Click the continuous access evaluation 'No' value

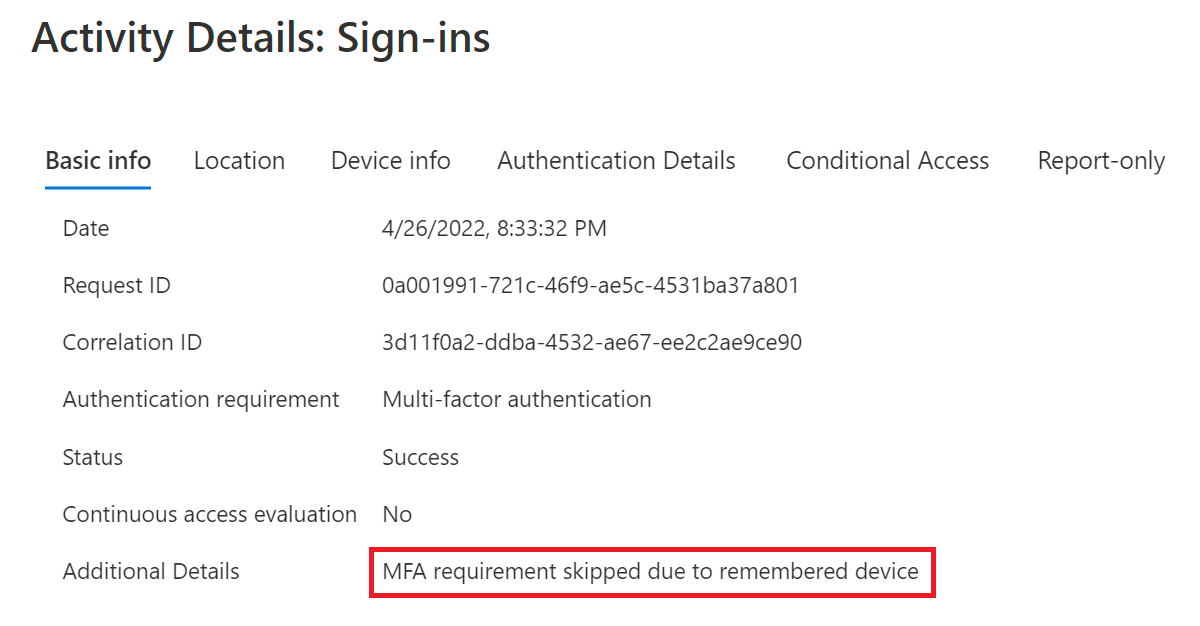tap(397, 515)
